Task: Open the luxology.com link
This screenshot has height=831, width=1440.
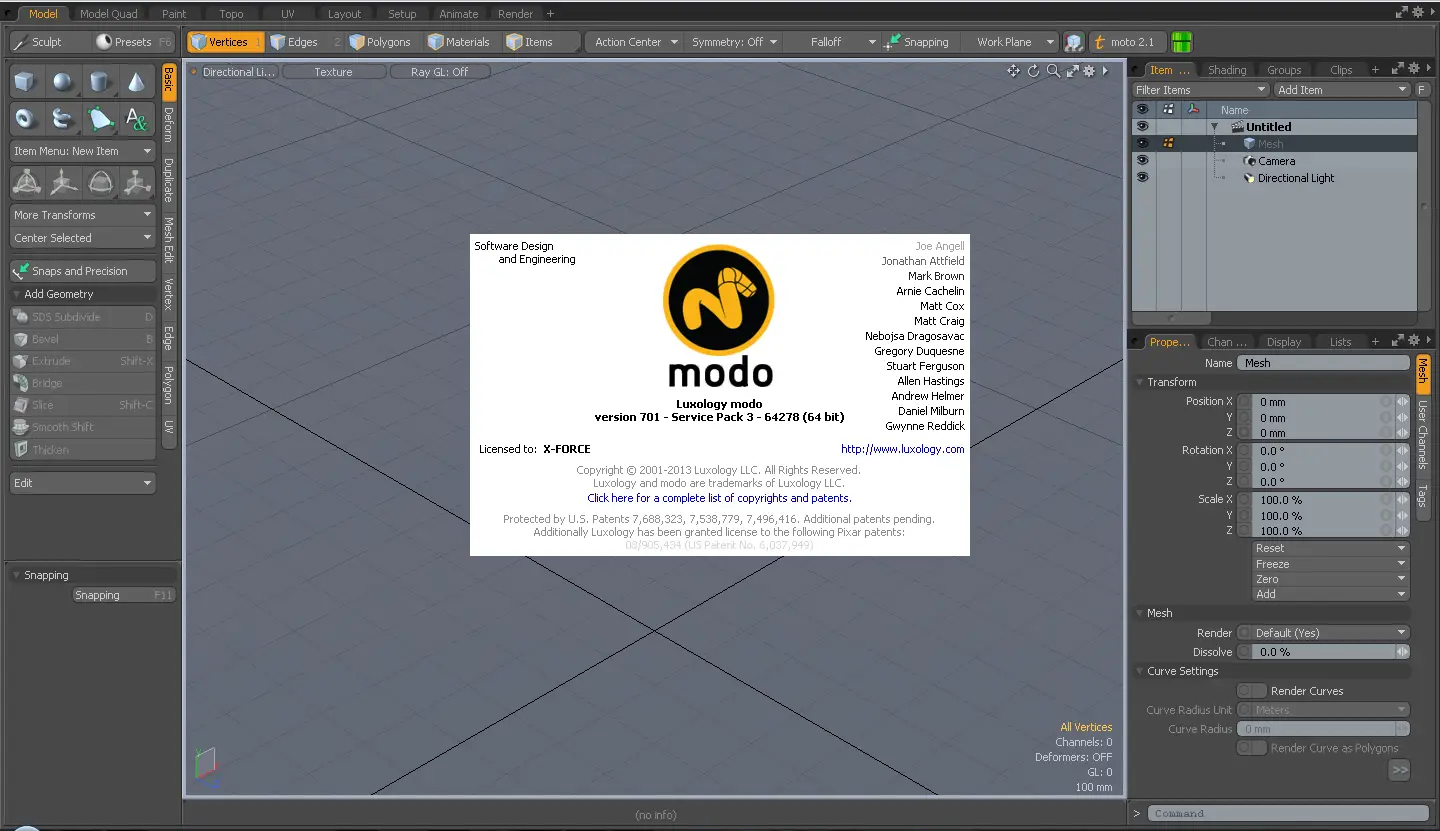Action: point(903,449)
